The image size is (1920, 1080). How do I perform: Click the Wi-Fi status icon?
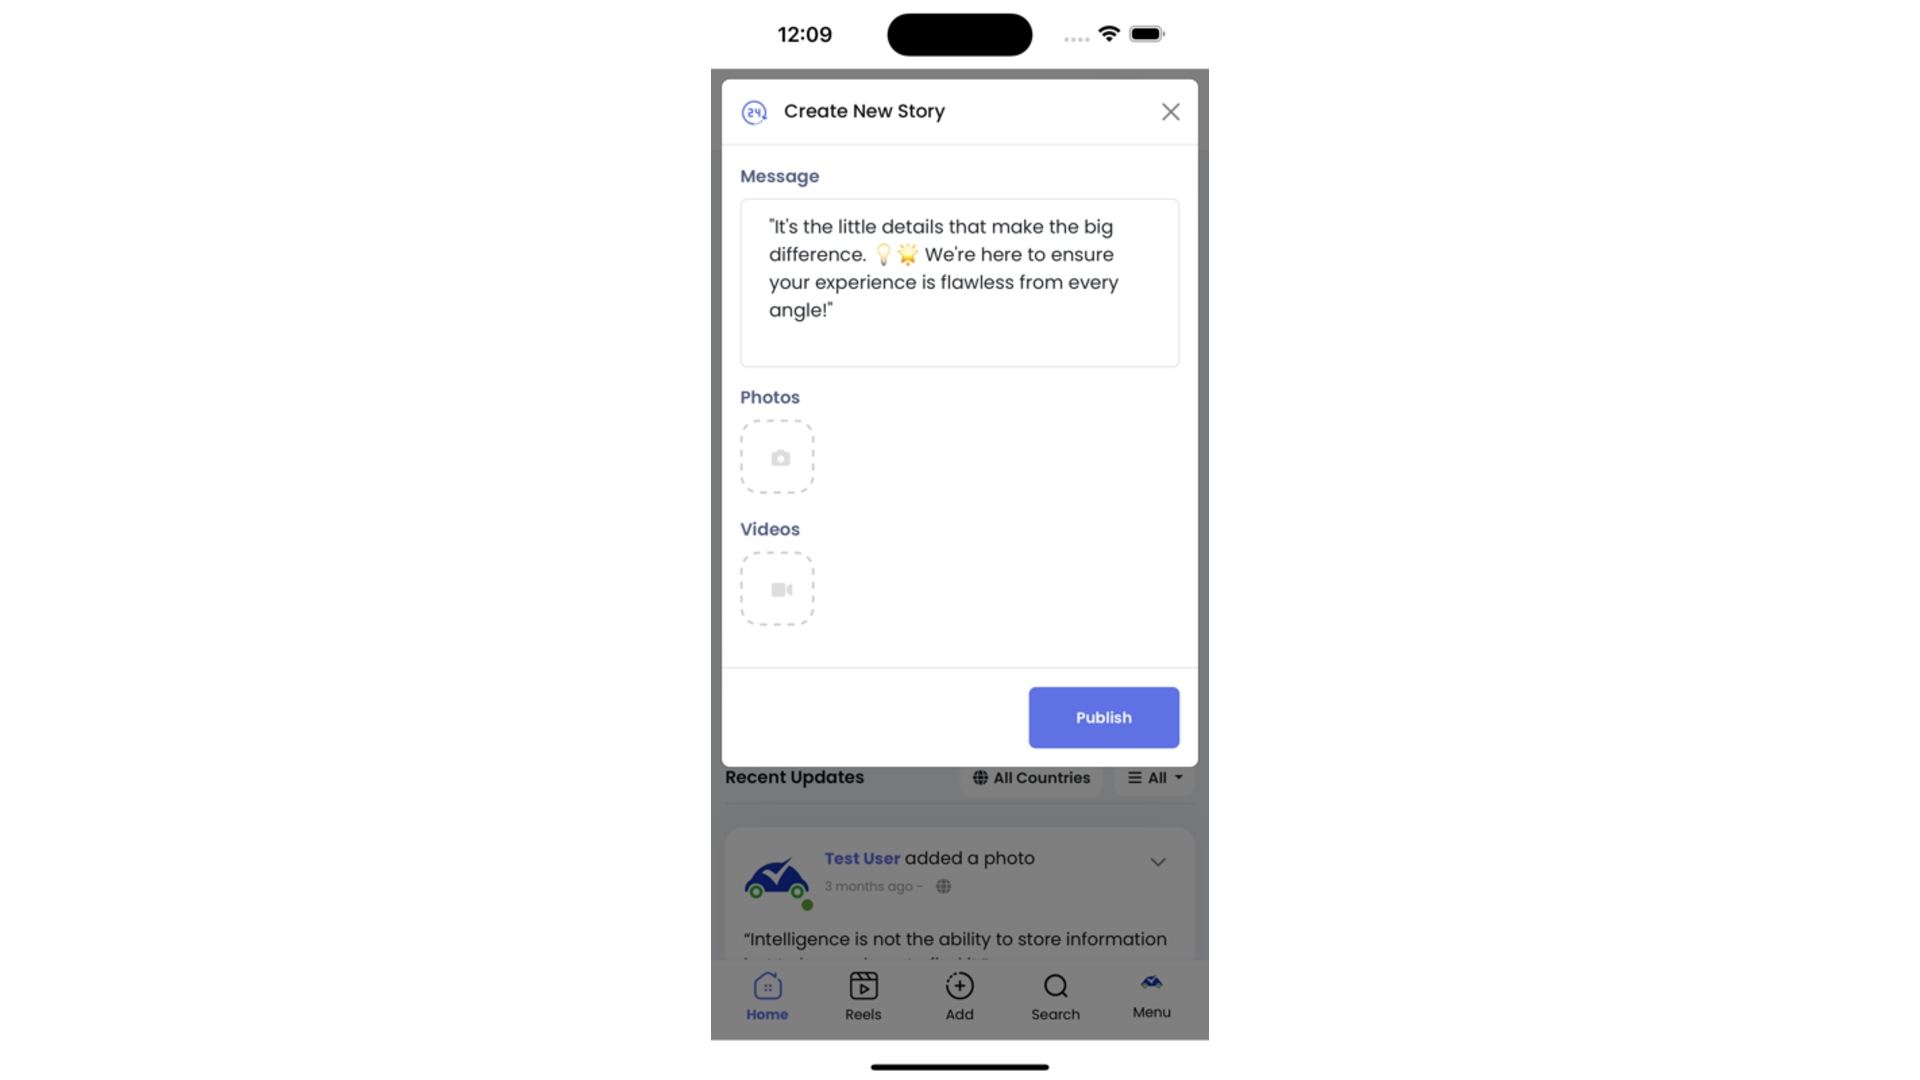point(1108,34)
